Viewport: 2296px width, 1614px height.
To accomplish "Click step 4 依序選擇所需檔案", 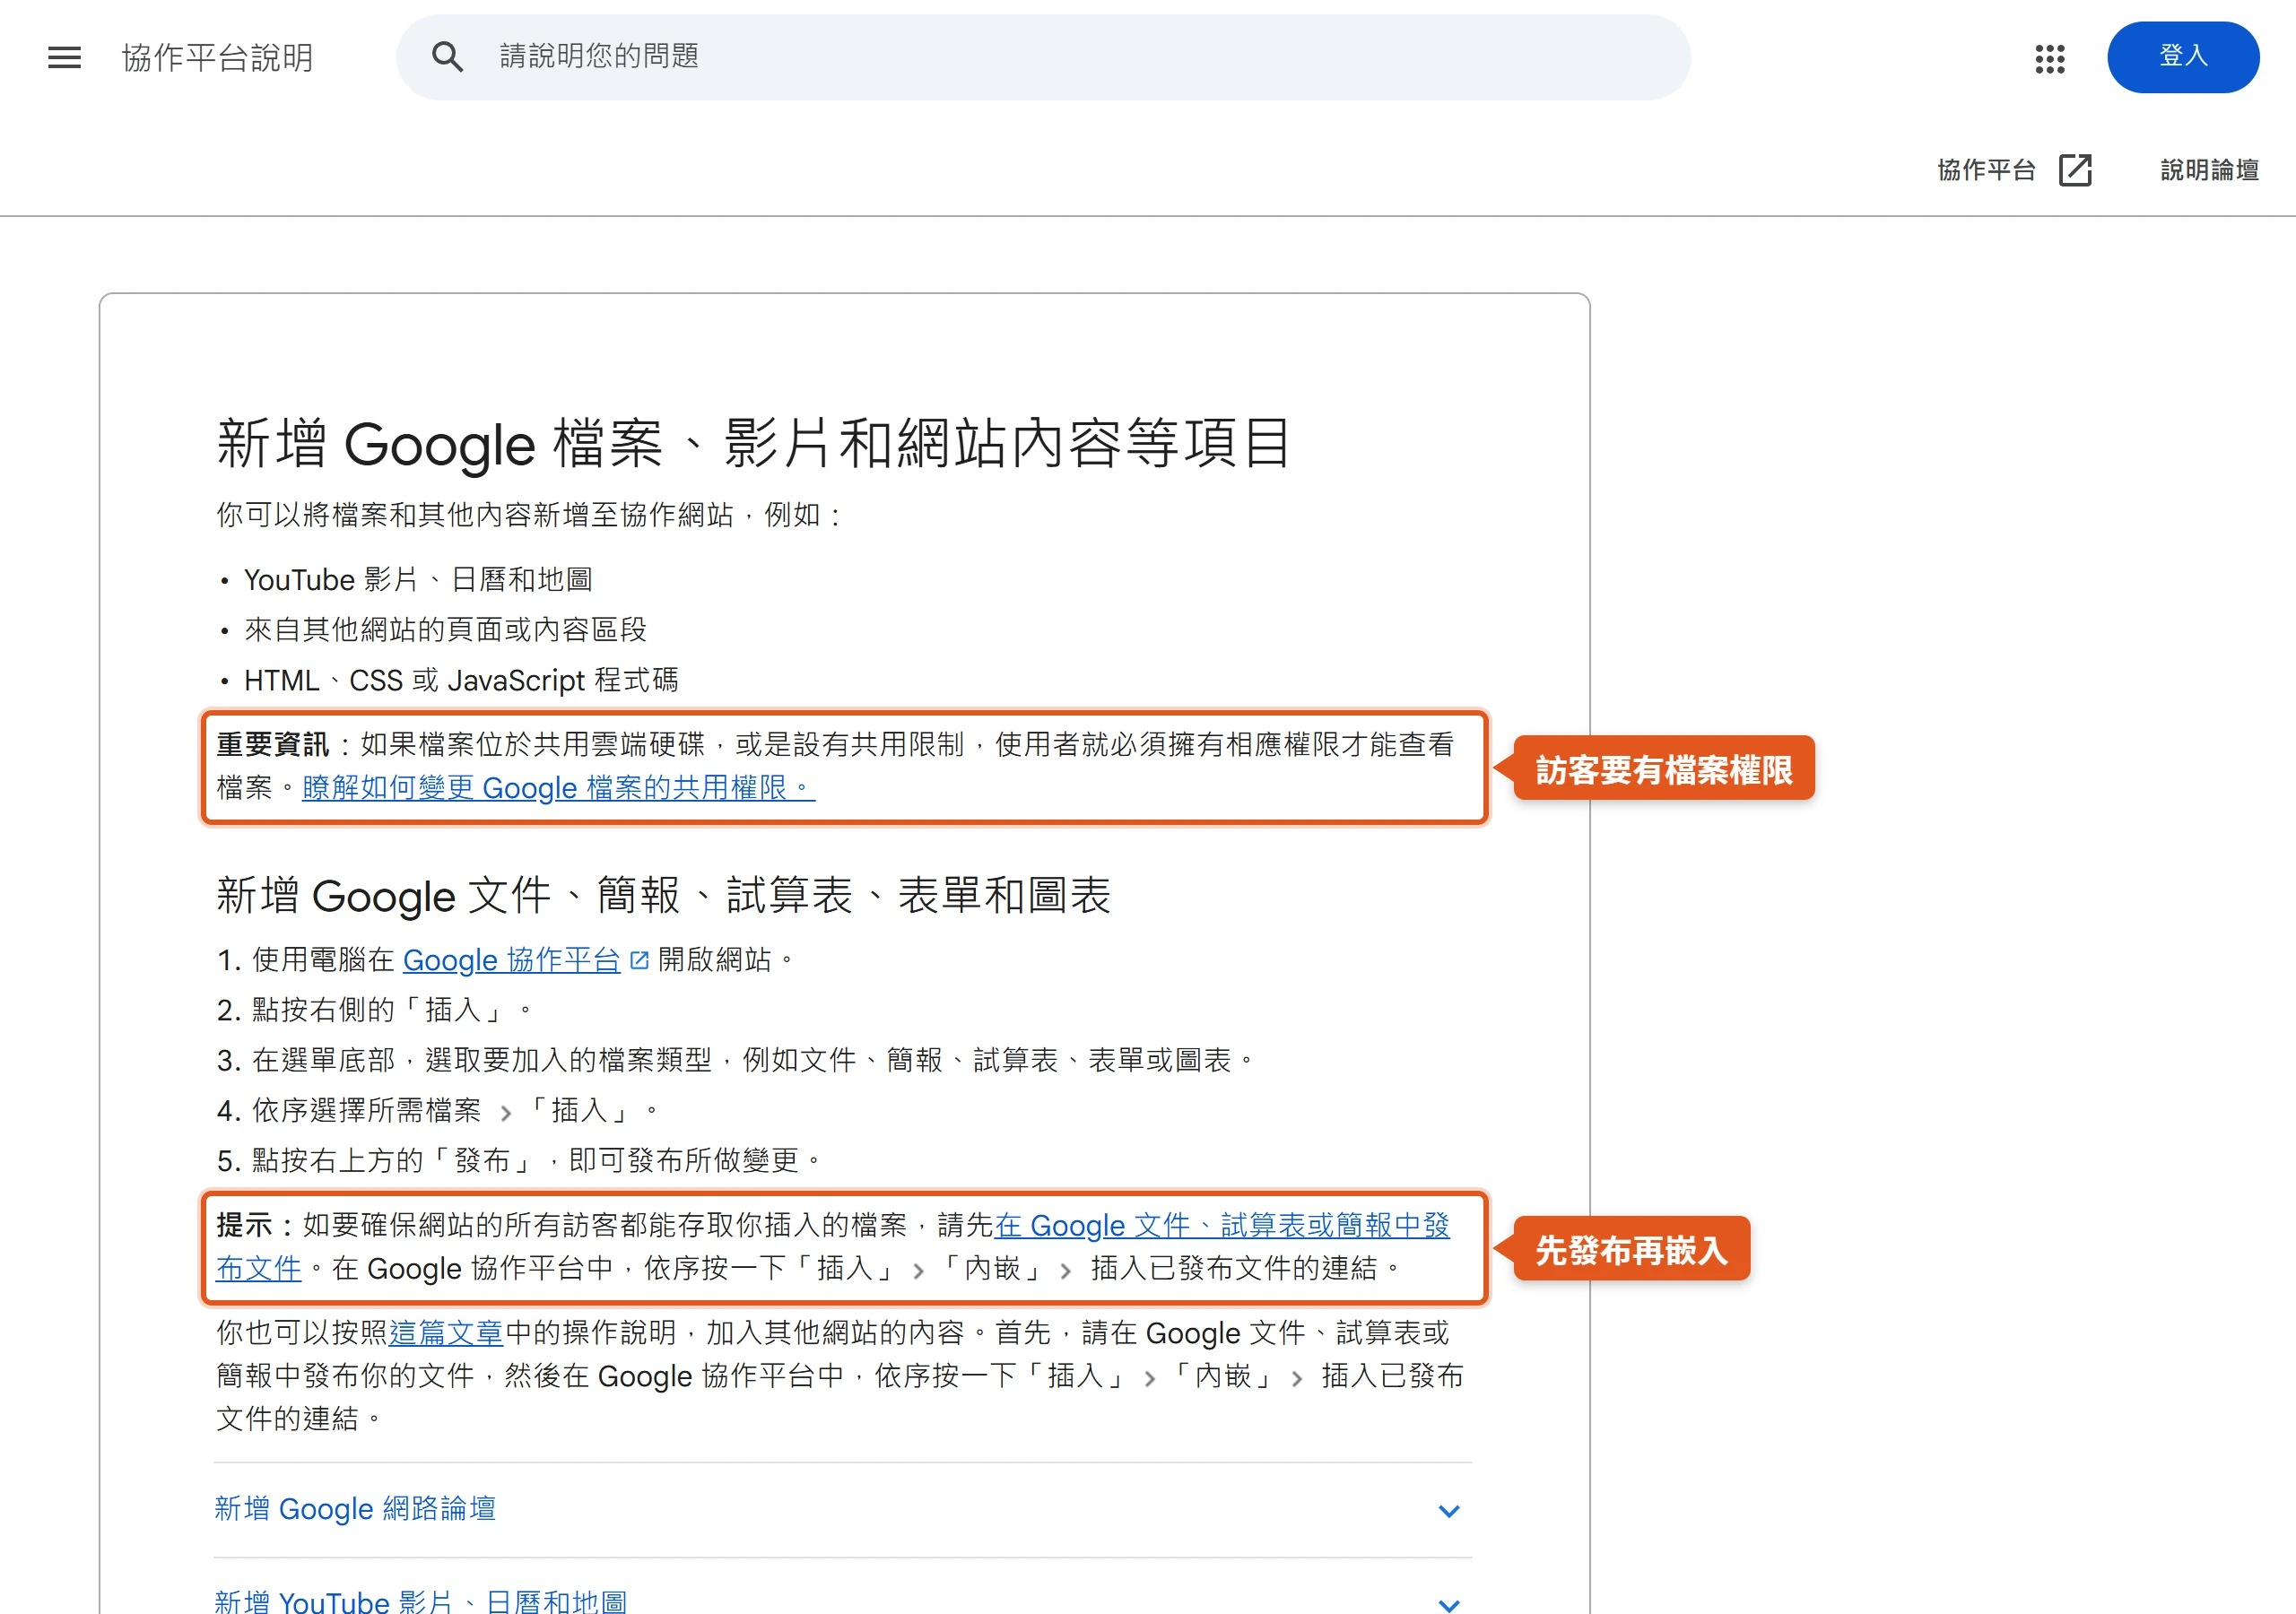I will (438, 1110).
